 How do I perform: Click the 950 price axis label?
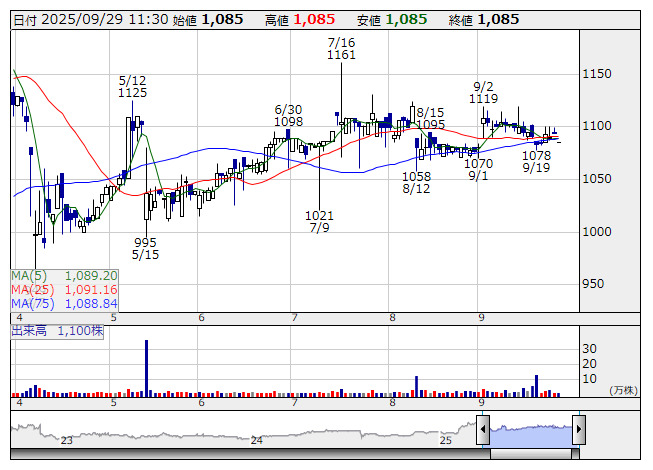coord(593,284)
